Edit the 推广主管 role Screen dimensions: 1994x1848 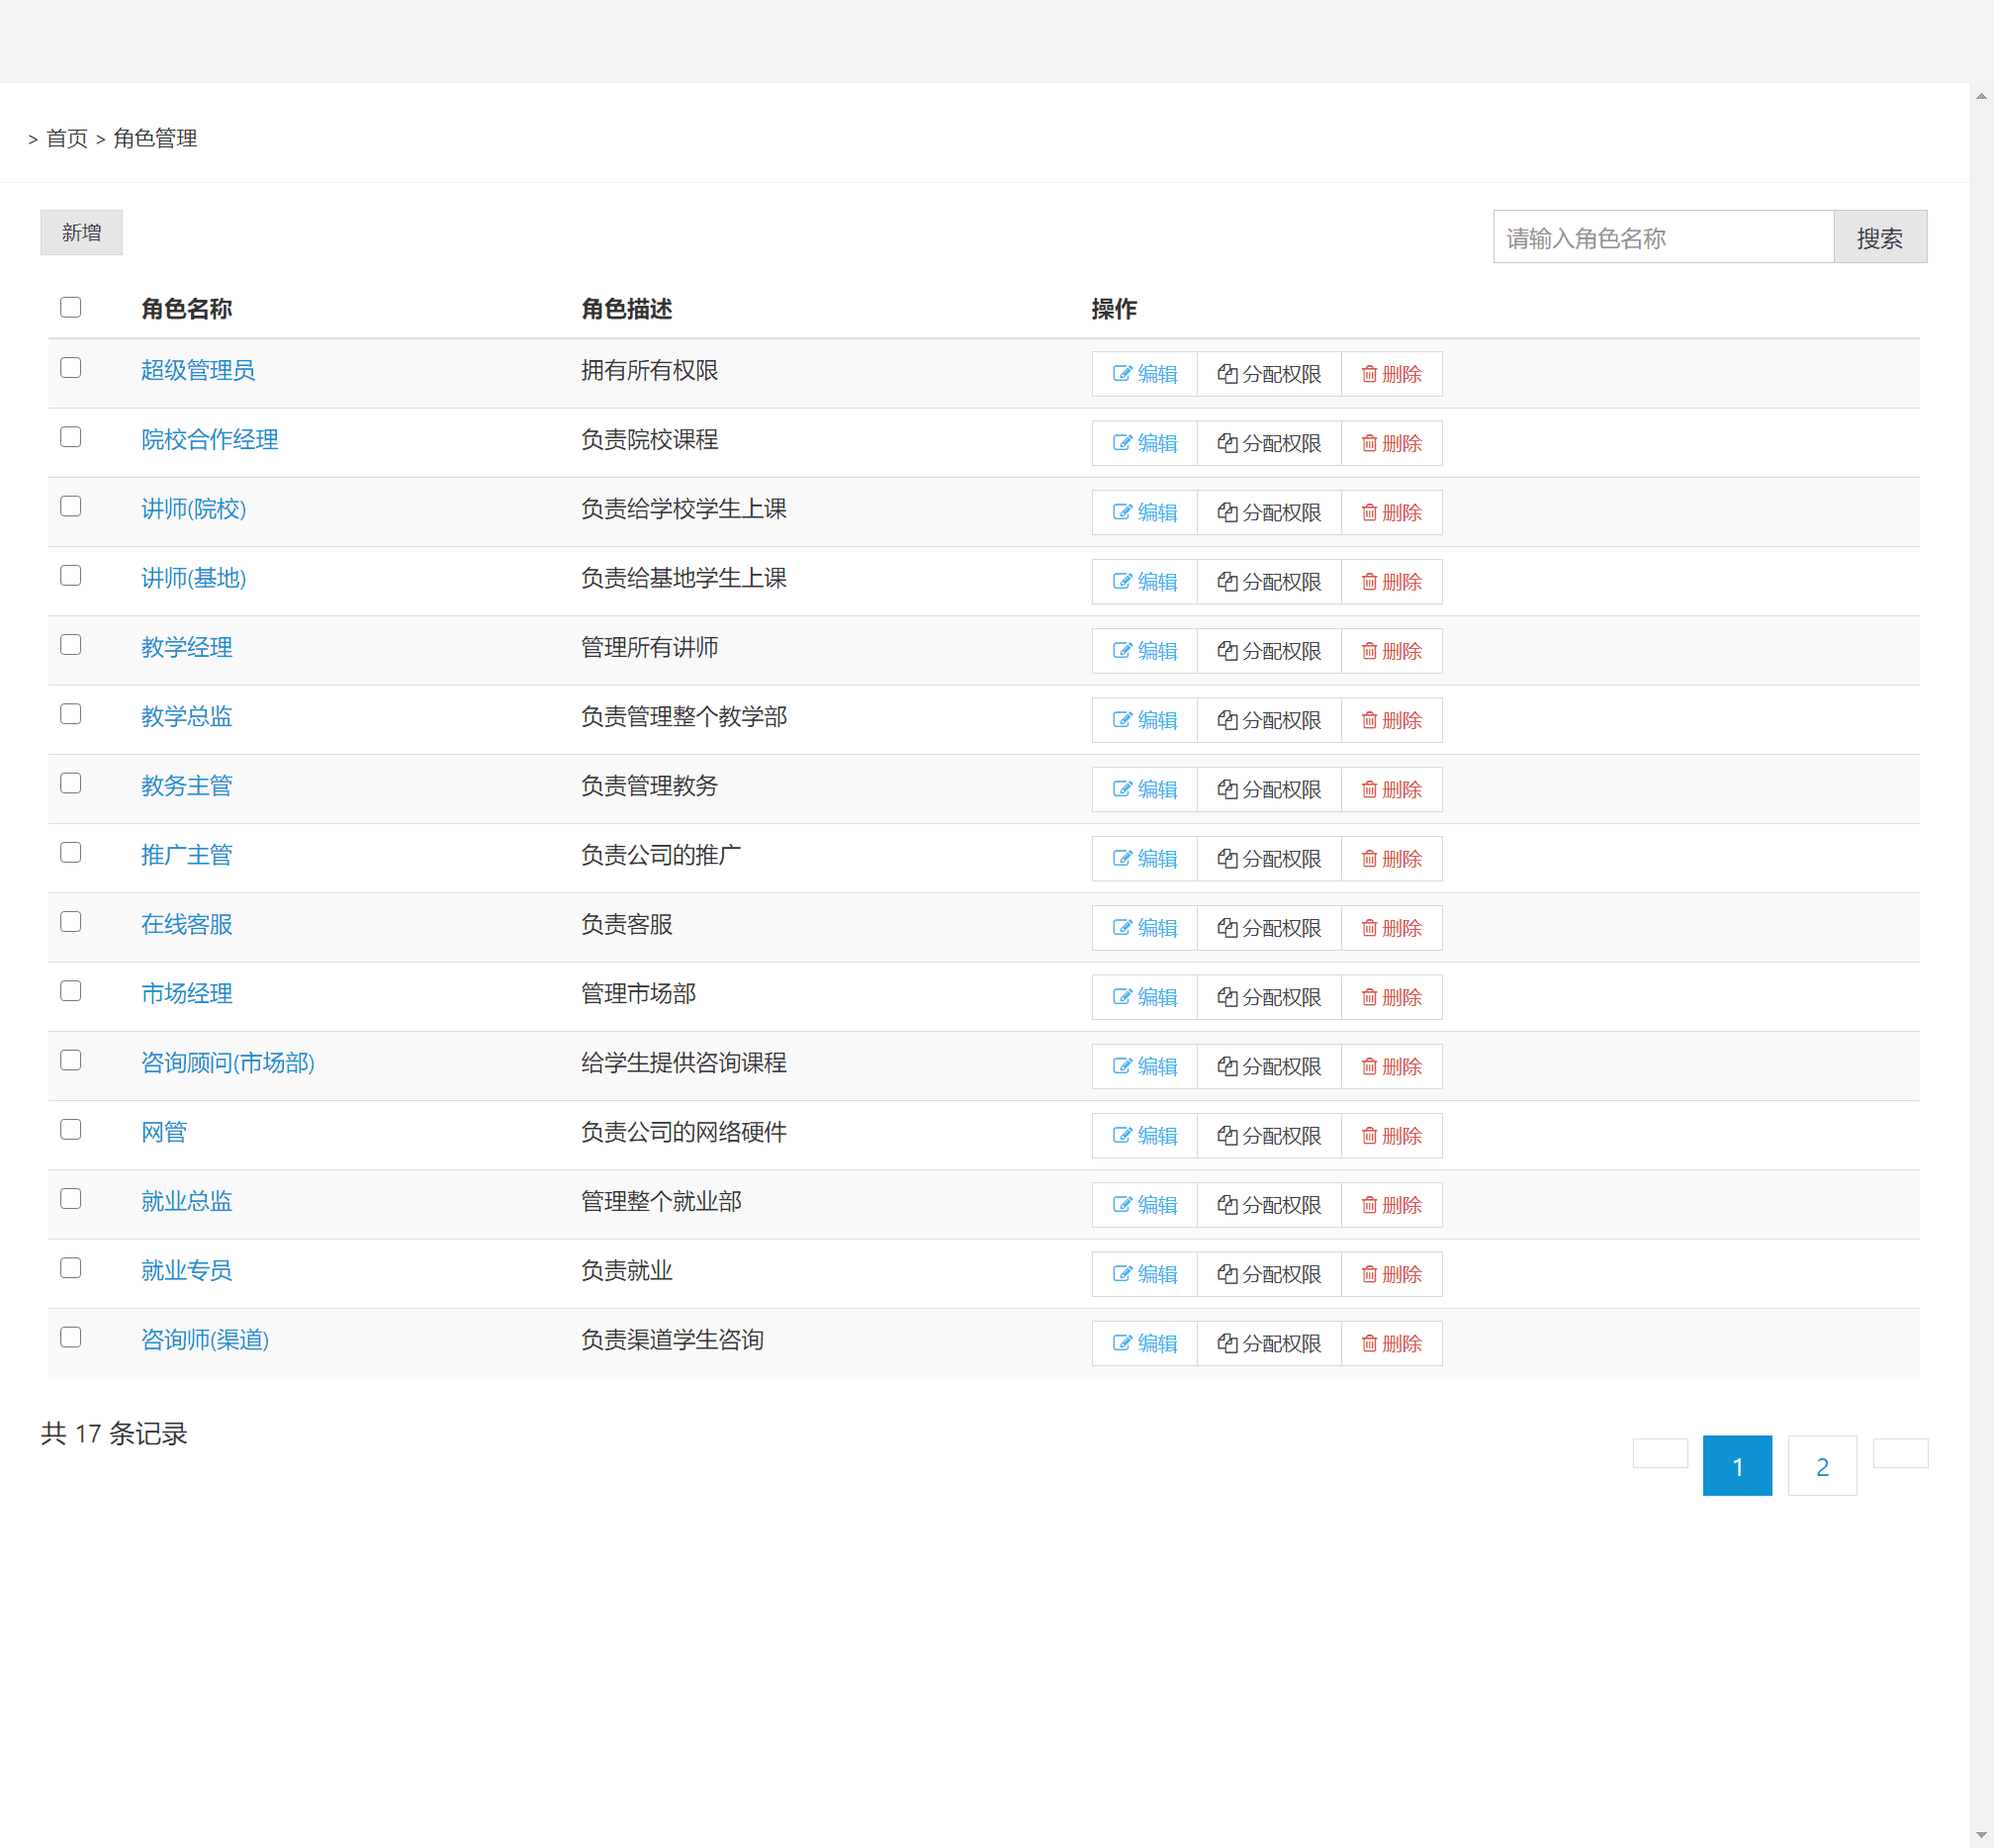tap(1145, 859)
